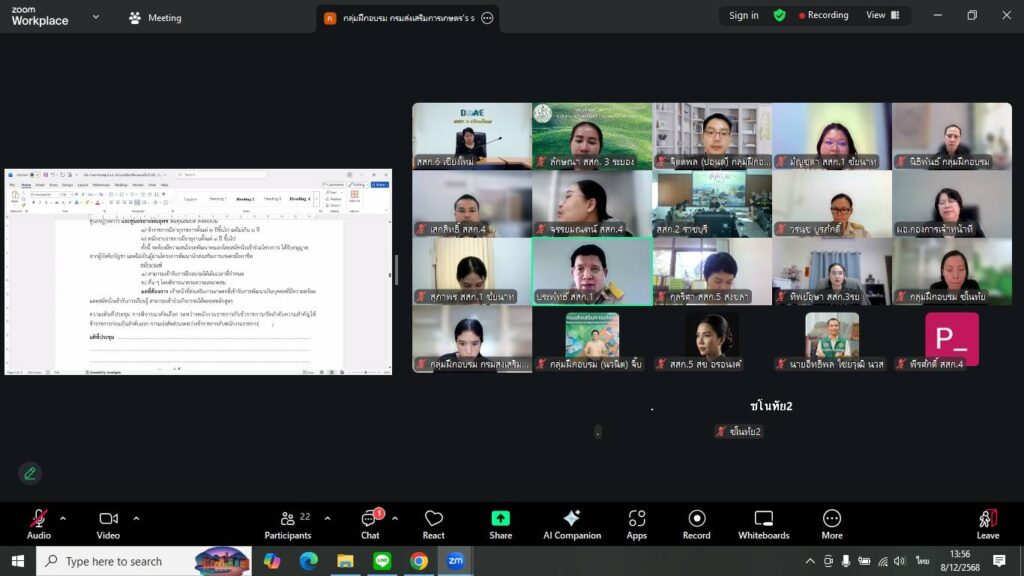The image size is (1024, 576).
Task: Toggle the Record button
Action: click(x=696, y=522)
